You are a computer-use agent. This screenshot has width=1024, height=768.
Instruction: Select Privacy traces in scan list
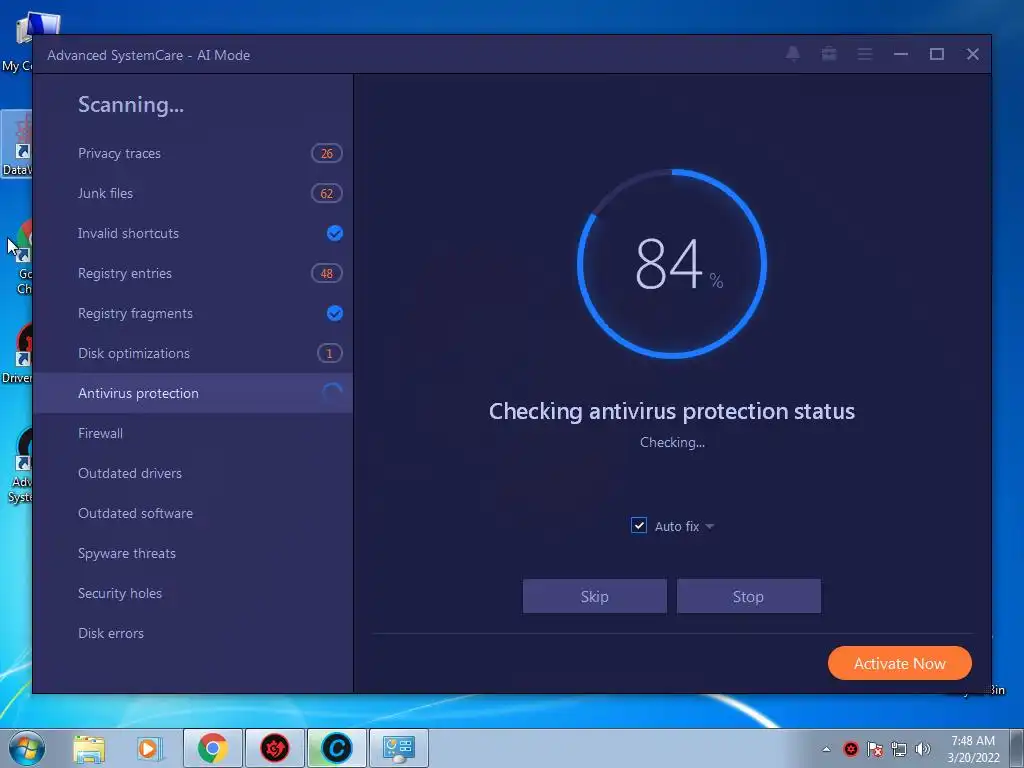click(x=193, y=153)
